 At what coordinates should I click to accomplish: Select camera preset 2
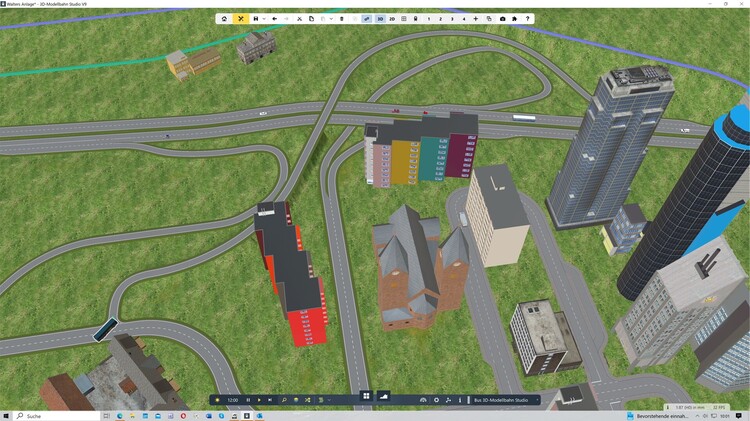pyautogui.click(x=441, y=19)
